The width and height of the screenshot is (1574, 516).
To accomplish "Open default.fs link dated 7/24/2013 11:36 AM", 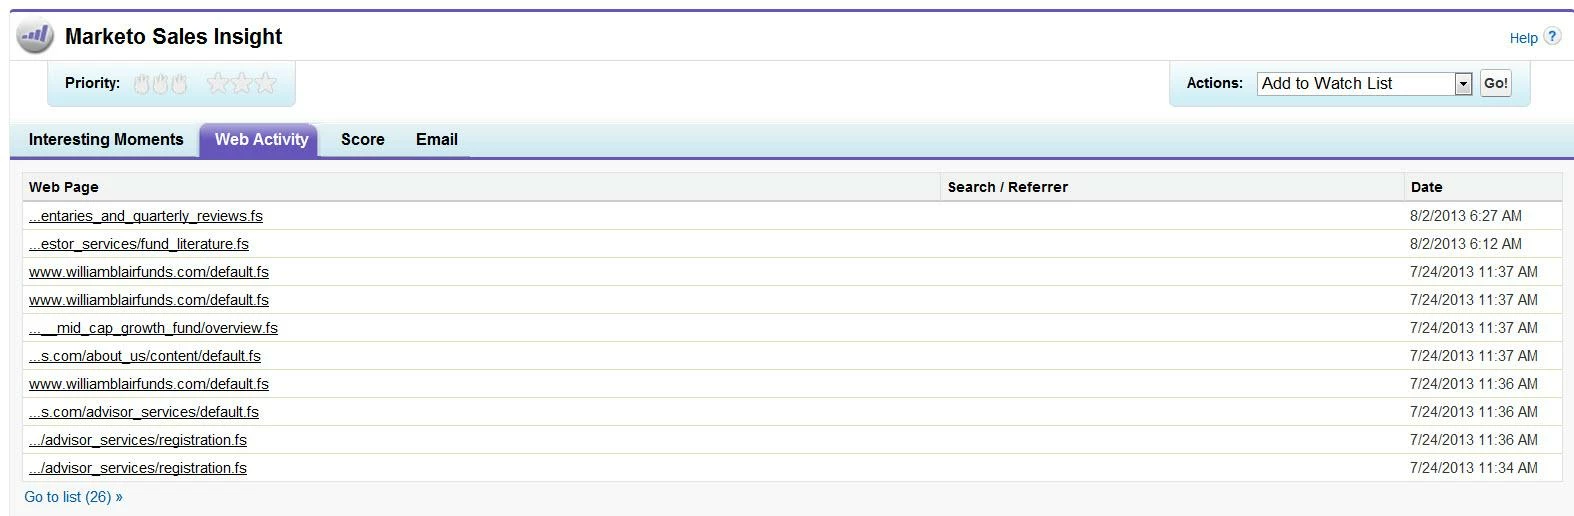I will 149,384.
